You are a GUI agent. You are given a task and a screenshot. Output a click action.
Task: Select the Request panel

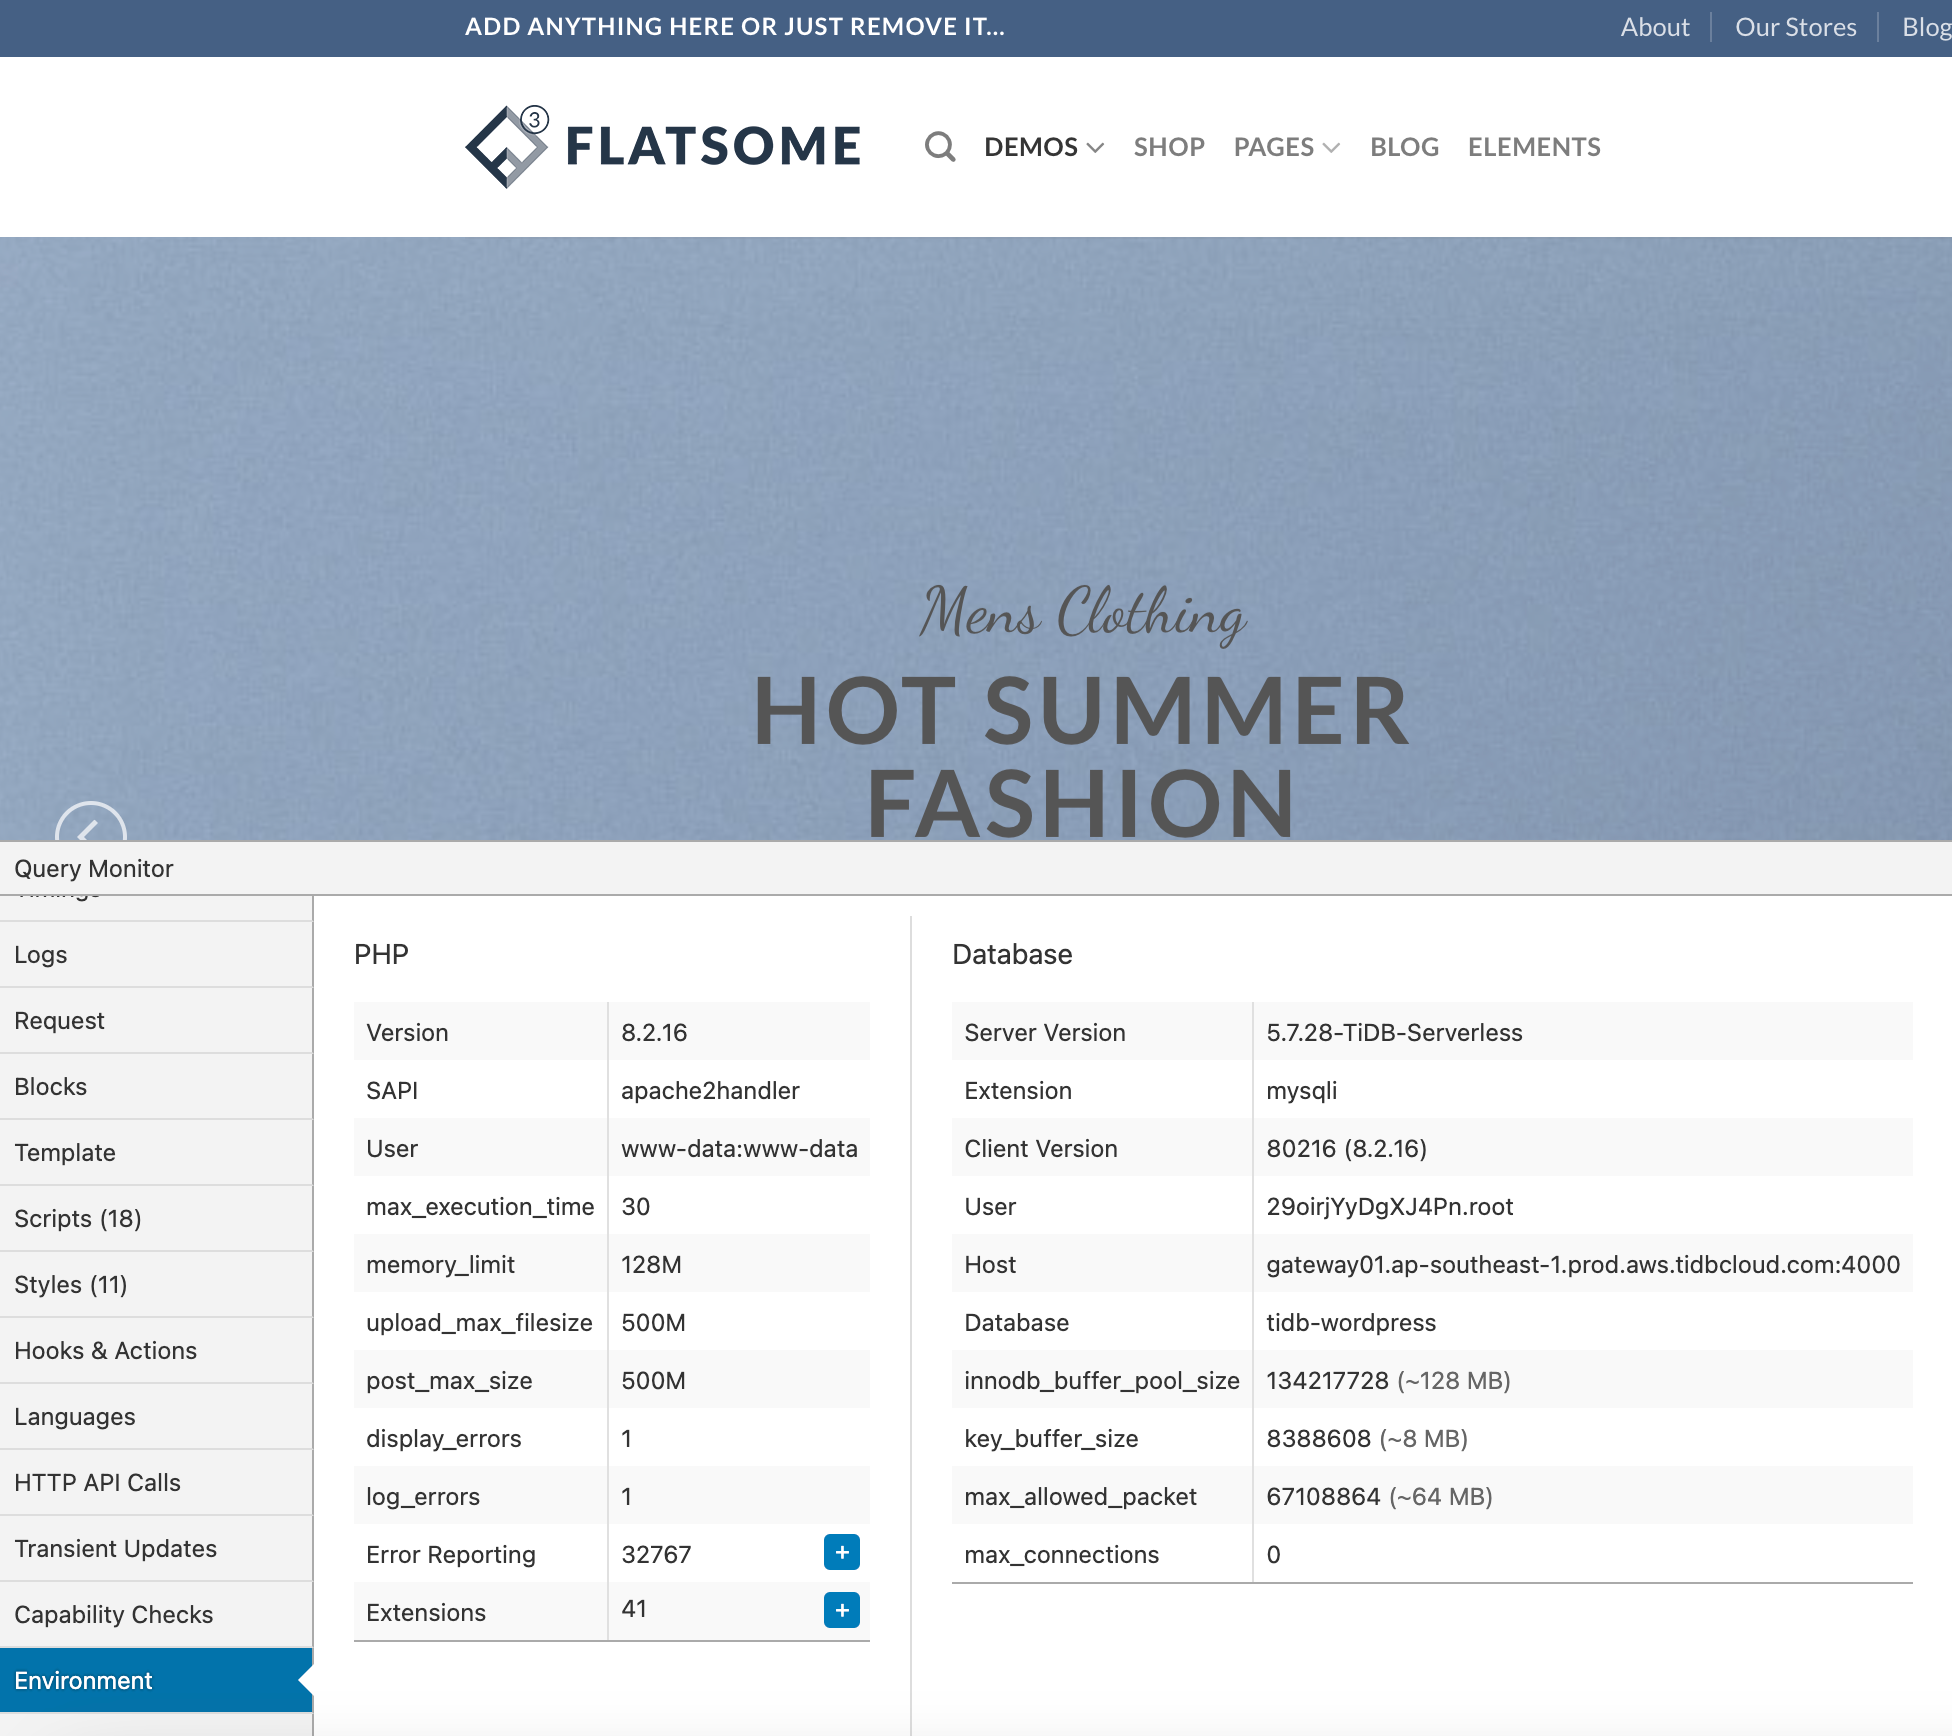coord(156,1020)
